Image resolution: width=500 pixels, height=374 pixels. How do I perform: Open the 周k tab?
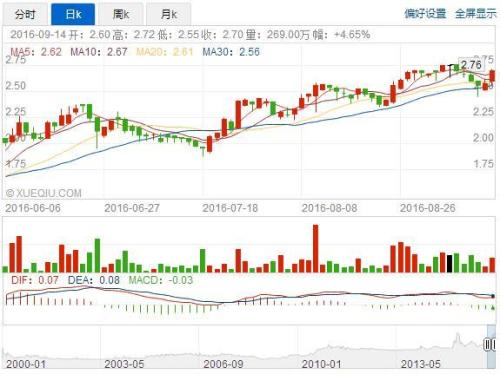click(121, 14)
